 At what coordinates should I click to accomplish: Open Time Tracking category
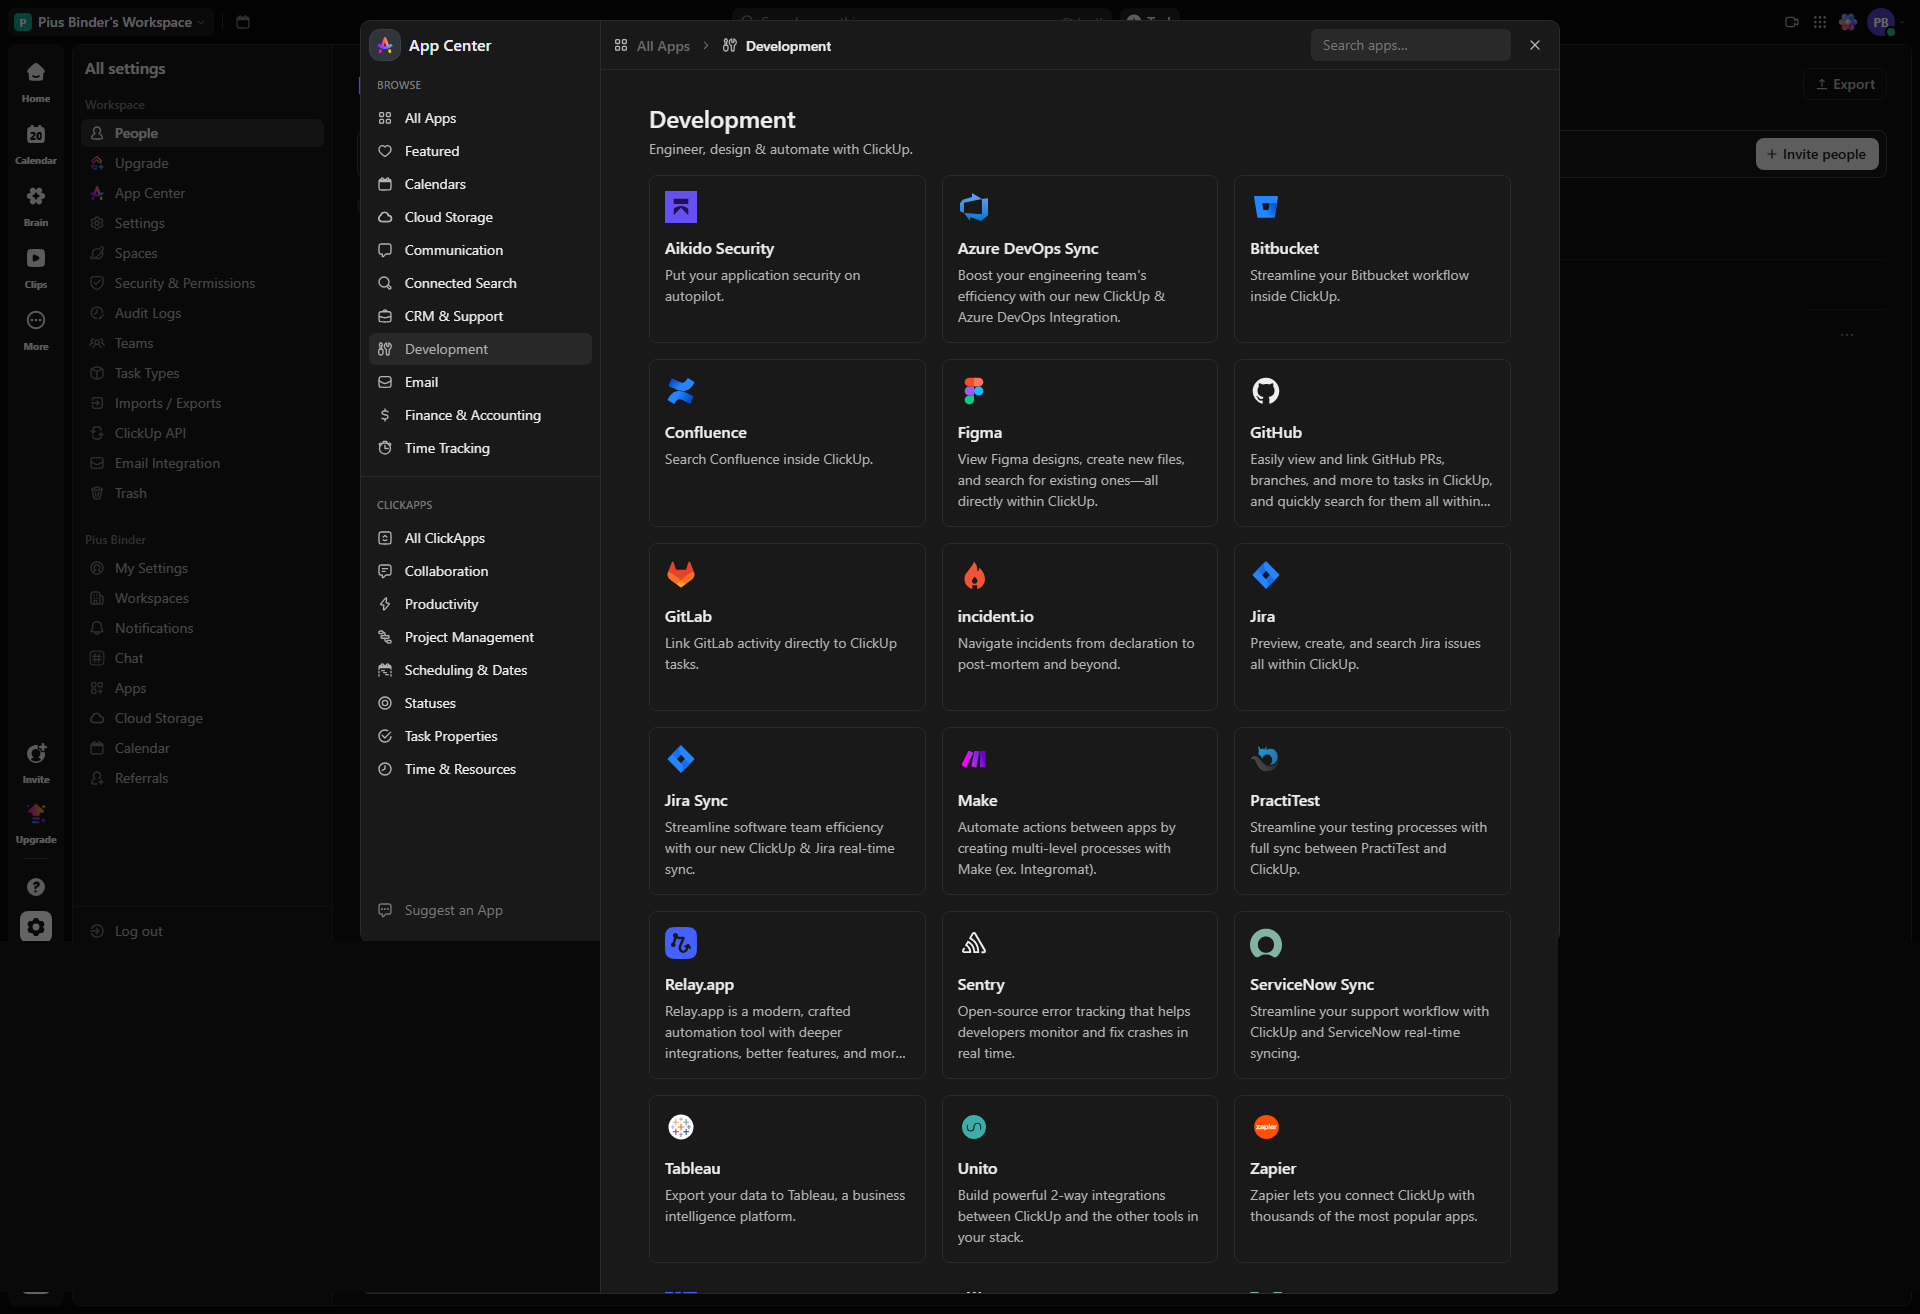[480, 448]
